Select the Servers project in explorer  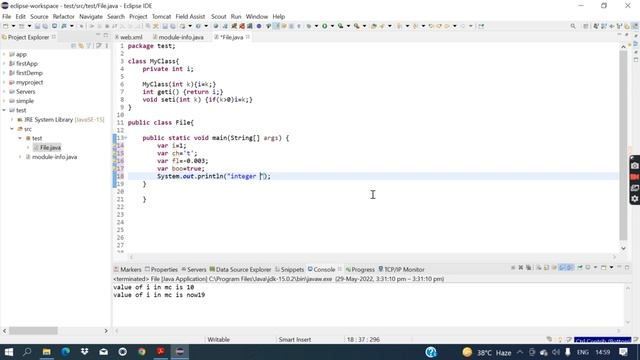tap(25, 92)
